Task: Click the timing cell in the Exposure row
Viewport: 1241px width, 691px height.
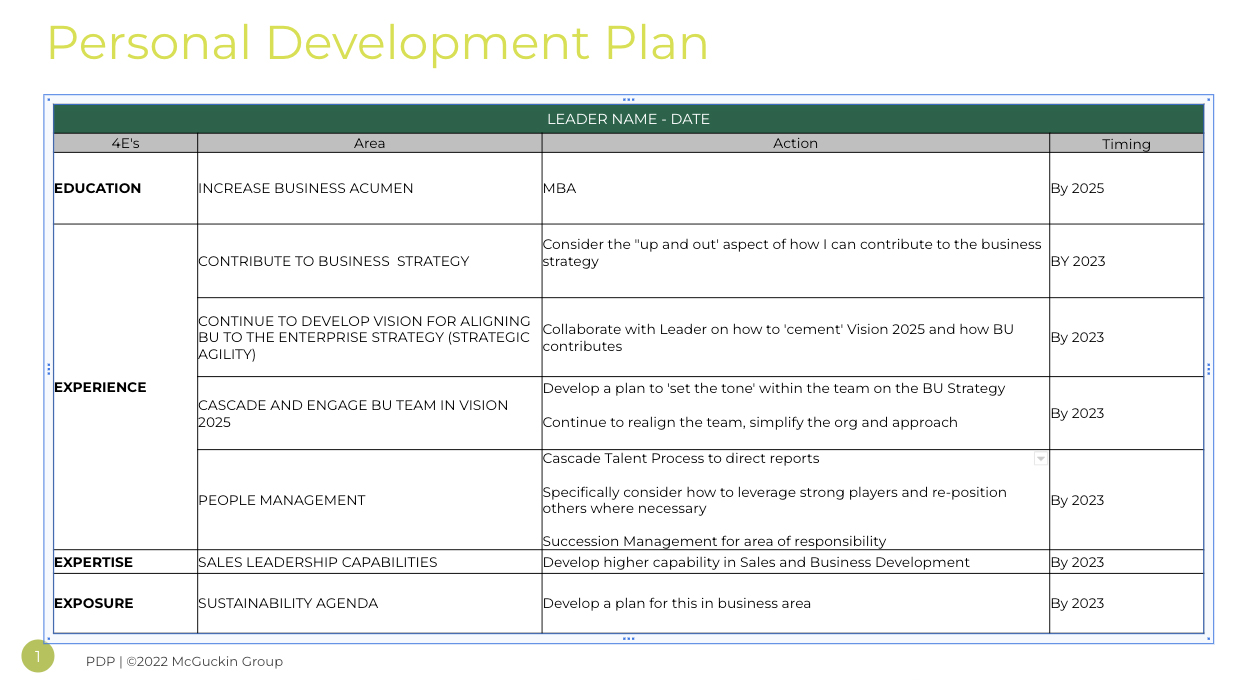Action: point(1127,603)
